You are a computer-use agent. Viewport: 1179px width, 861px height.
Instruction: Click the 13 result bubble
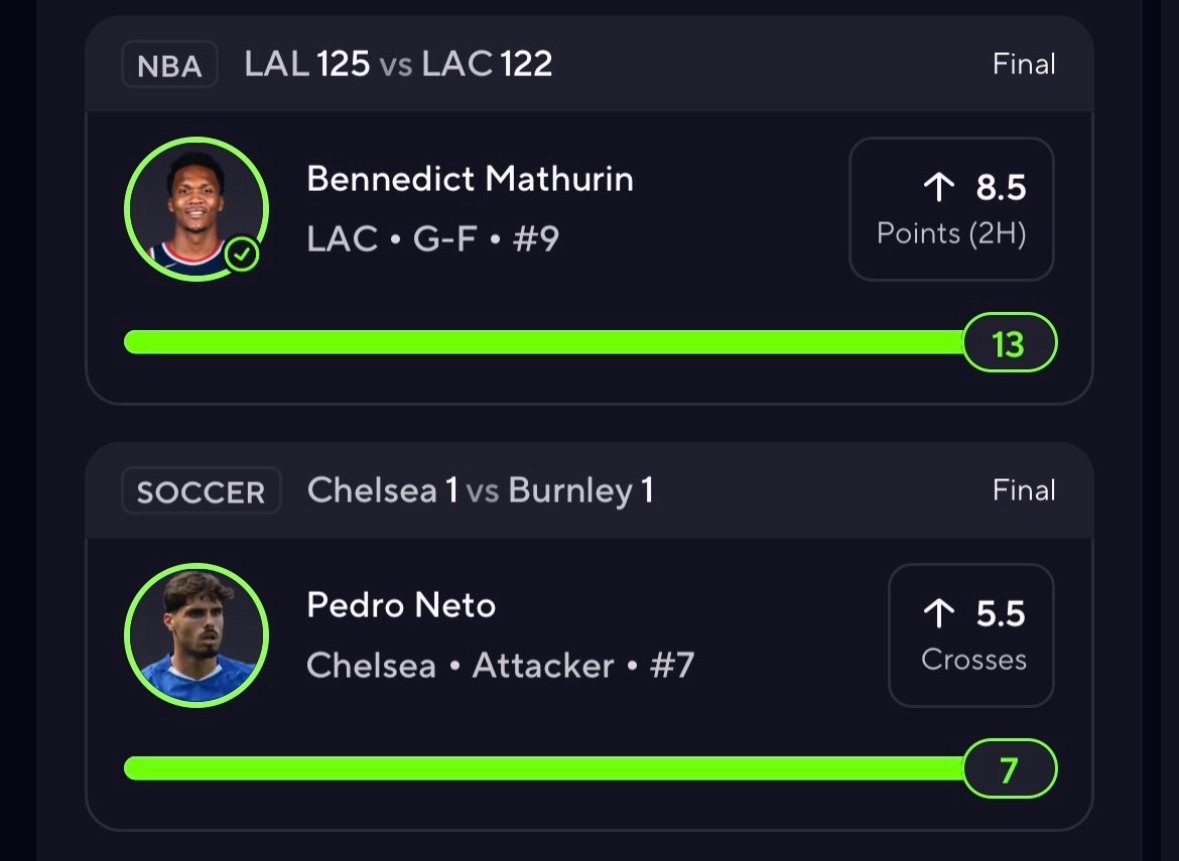coord(1010,343)
